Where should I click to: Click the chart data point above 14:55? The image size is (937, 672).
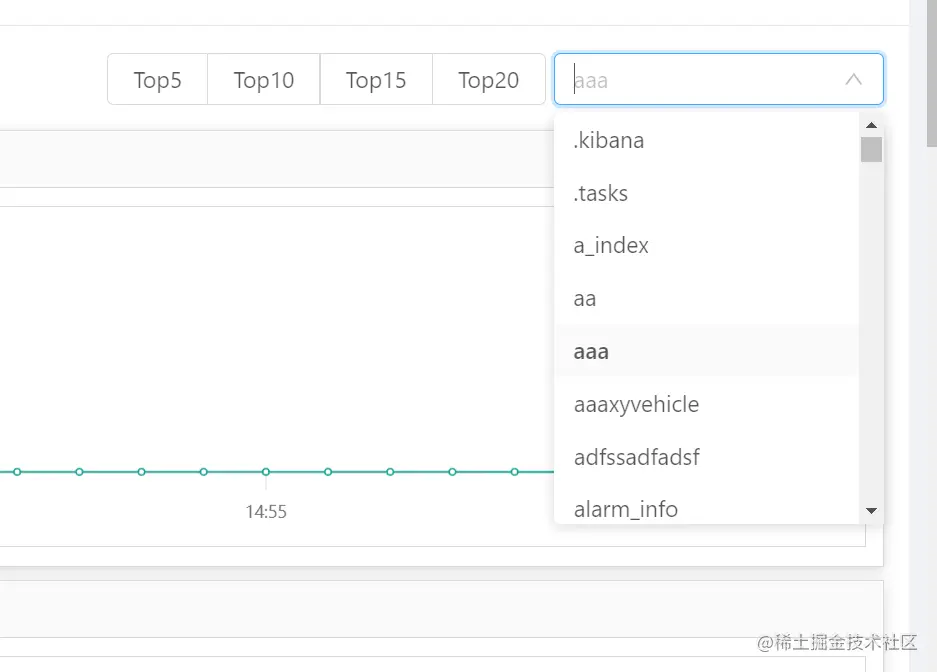(266, 471)
